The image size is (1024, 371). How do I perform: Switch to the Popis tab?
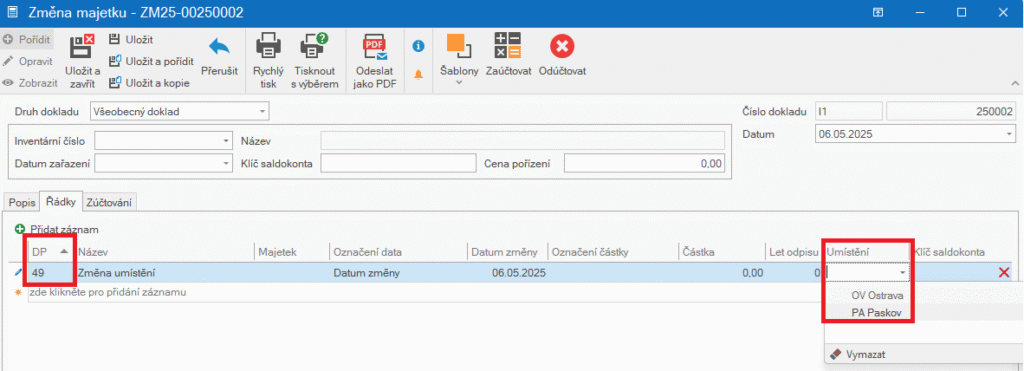tap(22, 202)
